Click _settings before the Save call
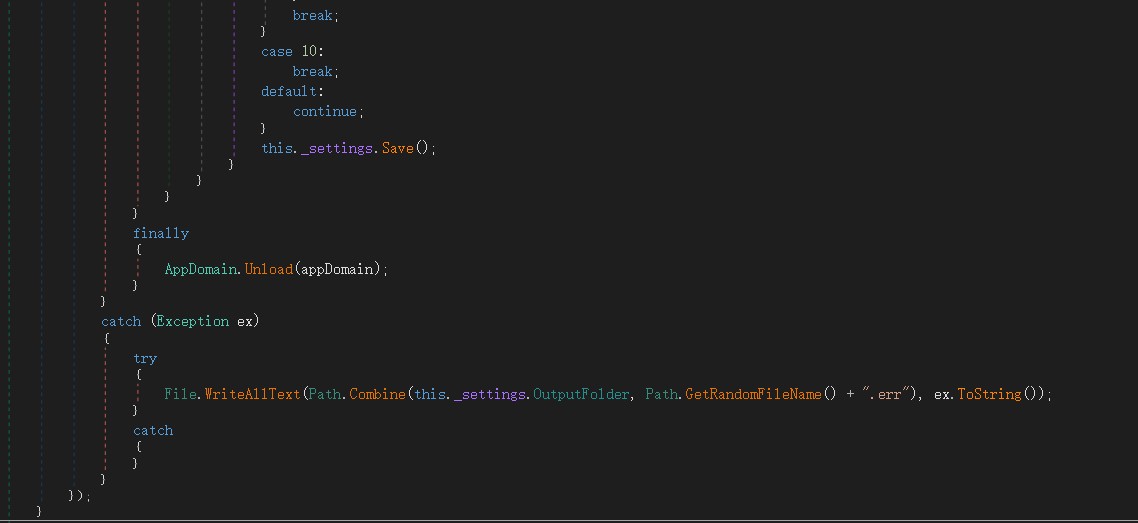1138x523 pixels. tap(338, 148)
